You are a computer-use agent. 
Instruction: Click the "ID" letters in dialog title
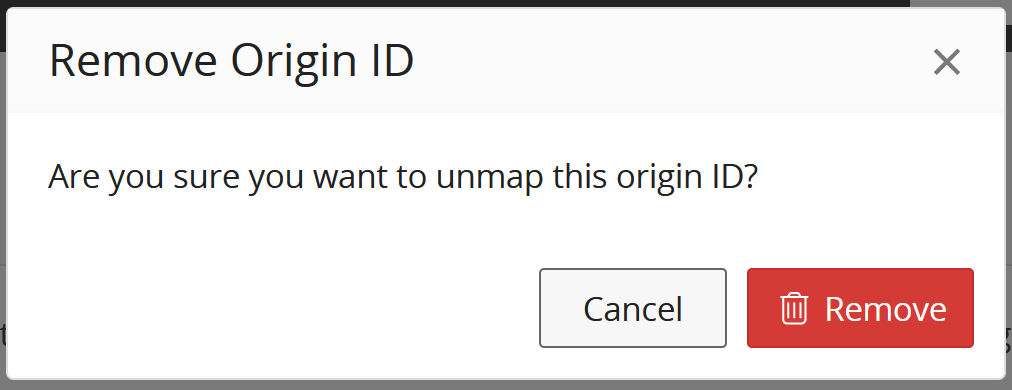(392, 61)
